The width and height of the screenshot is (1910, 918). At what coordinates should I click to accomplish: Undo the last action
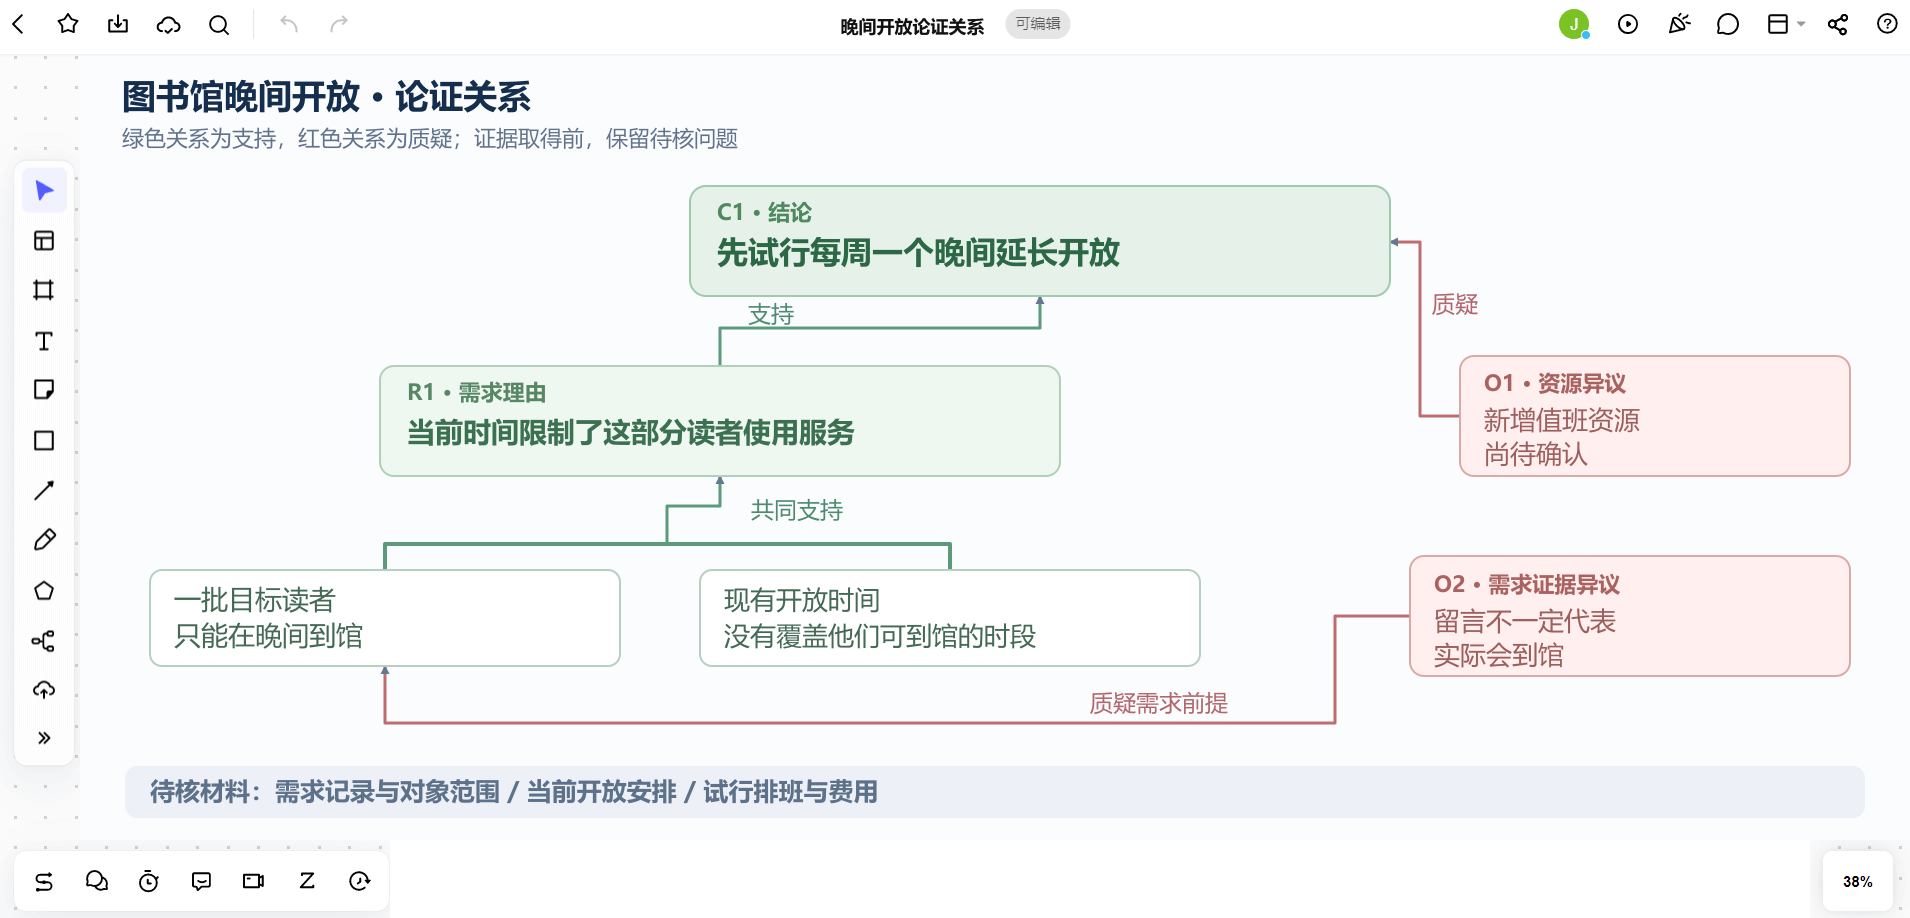pos(289,24)
